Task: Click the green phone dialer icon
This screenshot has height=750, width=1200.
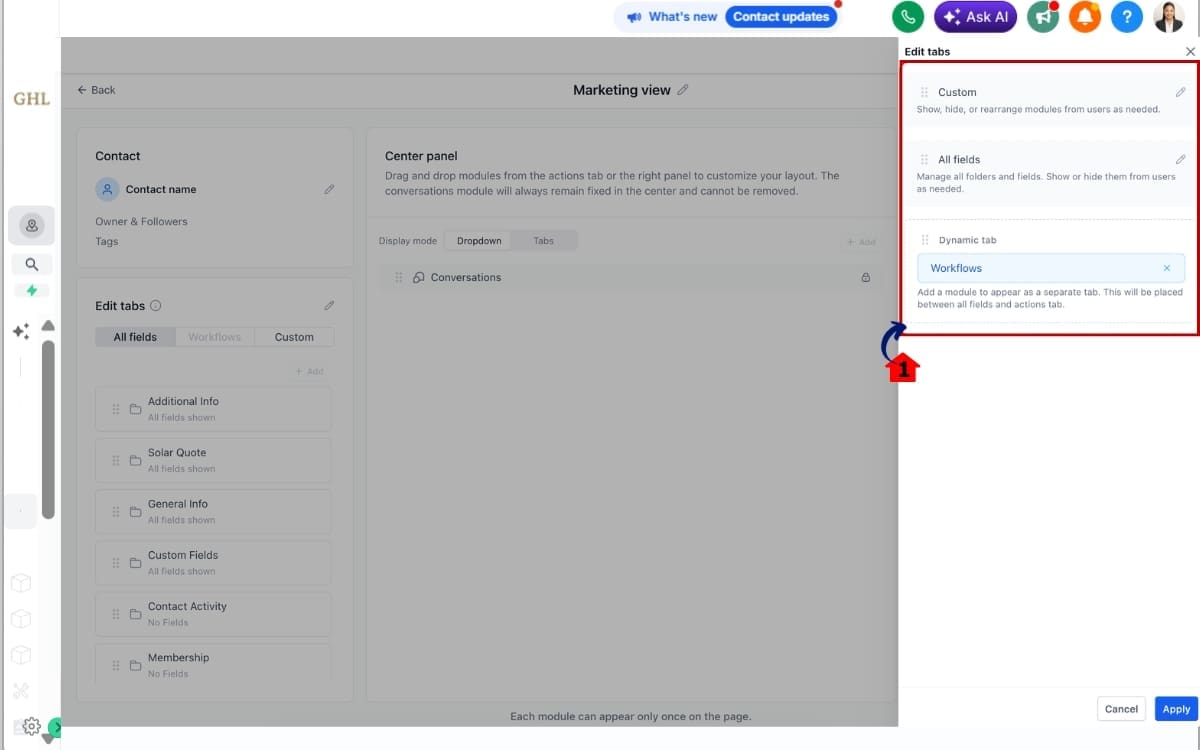Action: coord(908,17)
